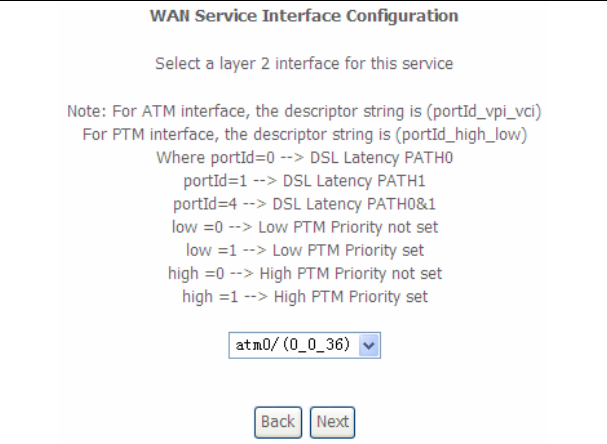The height and width of the screenshot is (444, 607).
Task: Click 'high =1 --> High PTM Priority set'
Action: pos(305,297)
